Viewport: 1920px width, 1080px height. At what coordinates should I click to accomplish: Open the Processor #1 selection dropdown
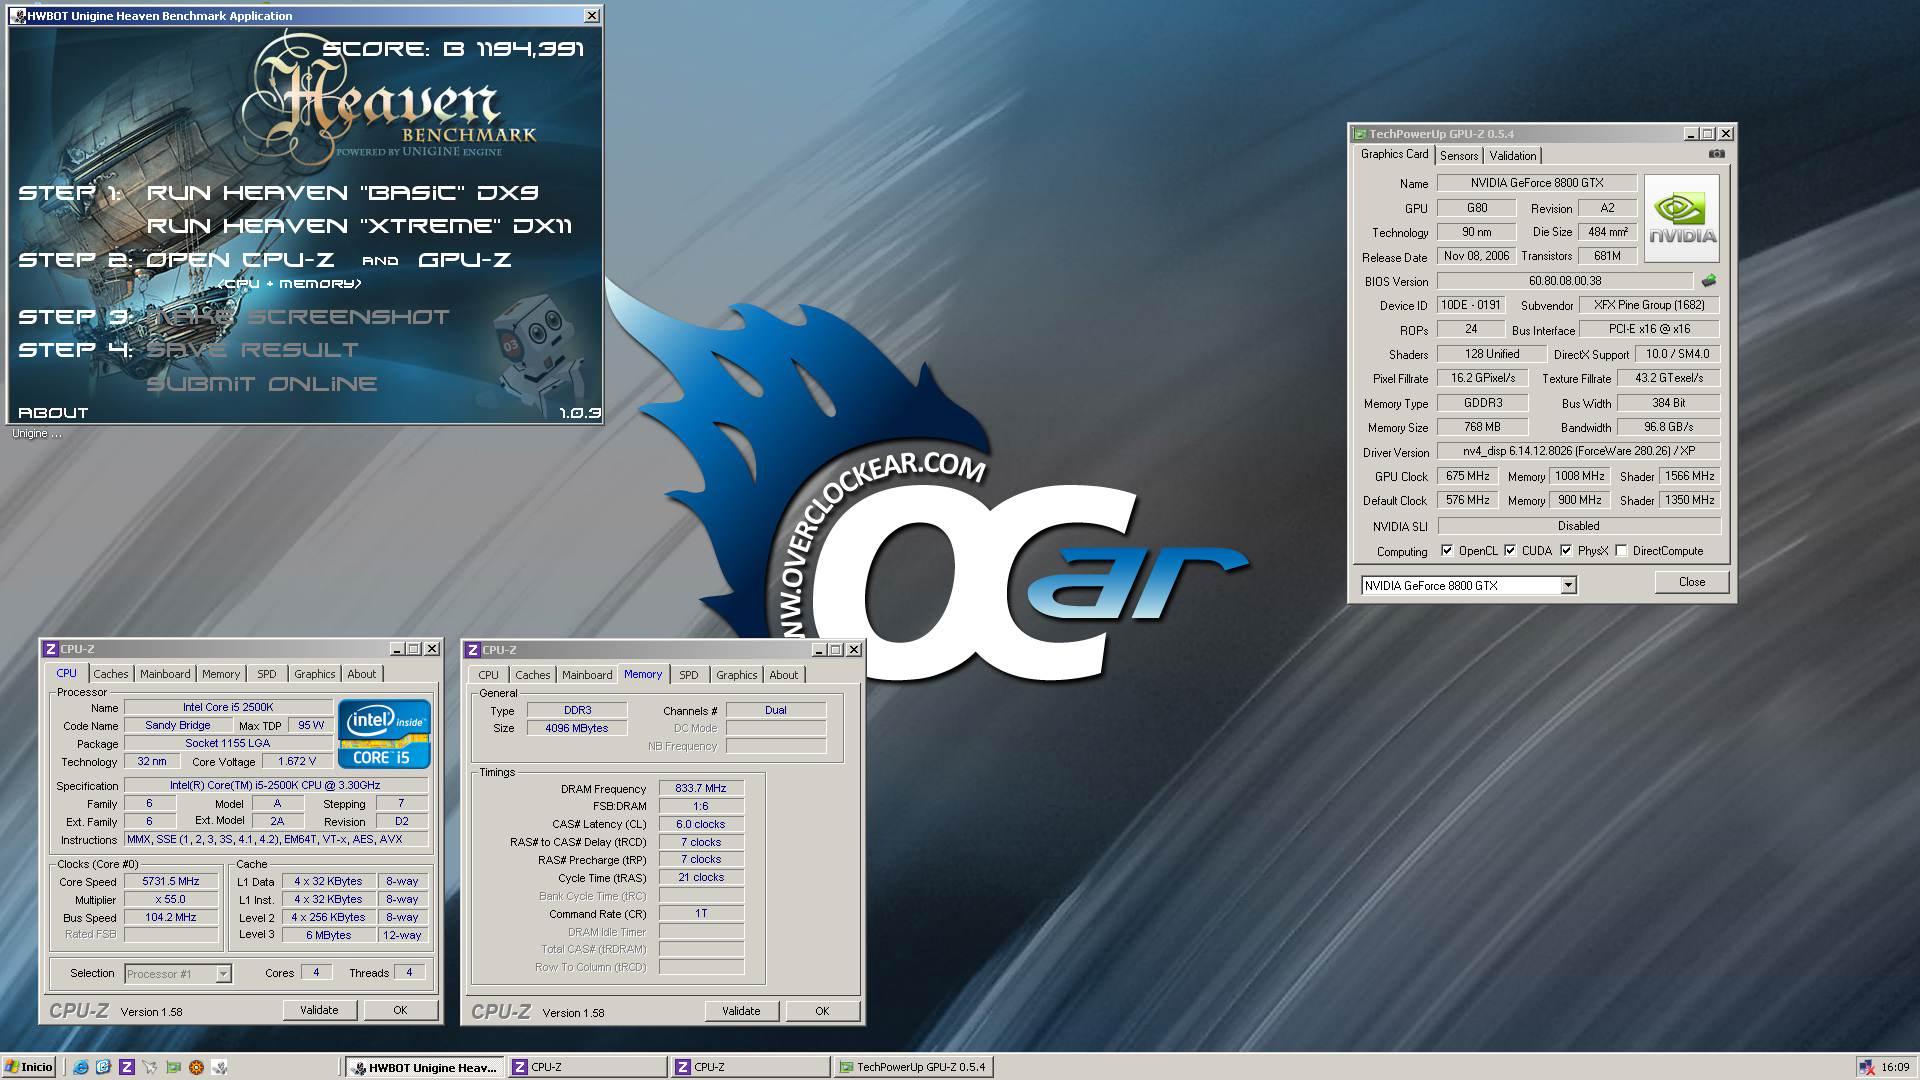[x=223, y=973]
